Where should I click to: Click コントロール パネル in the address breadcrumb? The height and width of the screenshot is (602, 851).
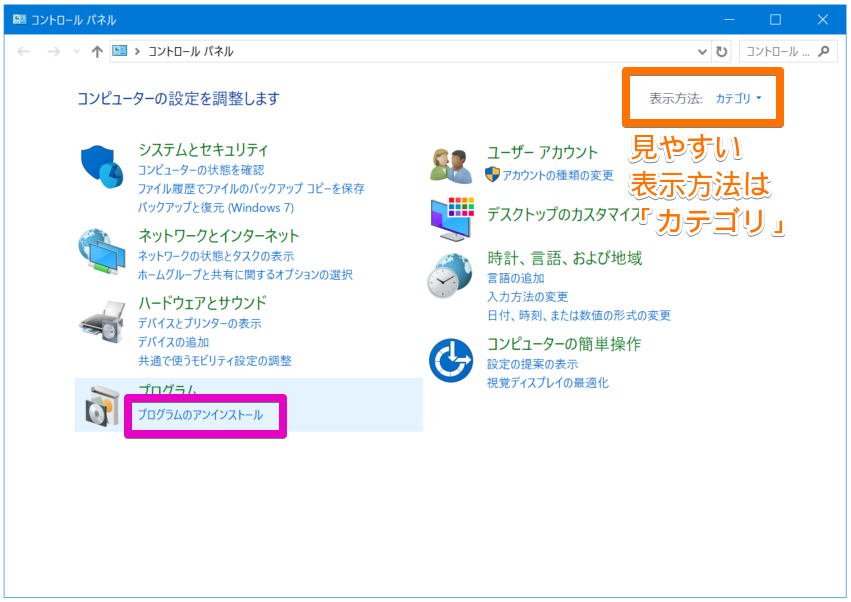pos(190,52)
